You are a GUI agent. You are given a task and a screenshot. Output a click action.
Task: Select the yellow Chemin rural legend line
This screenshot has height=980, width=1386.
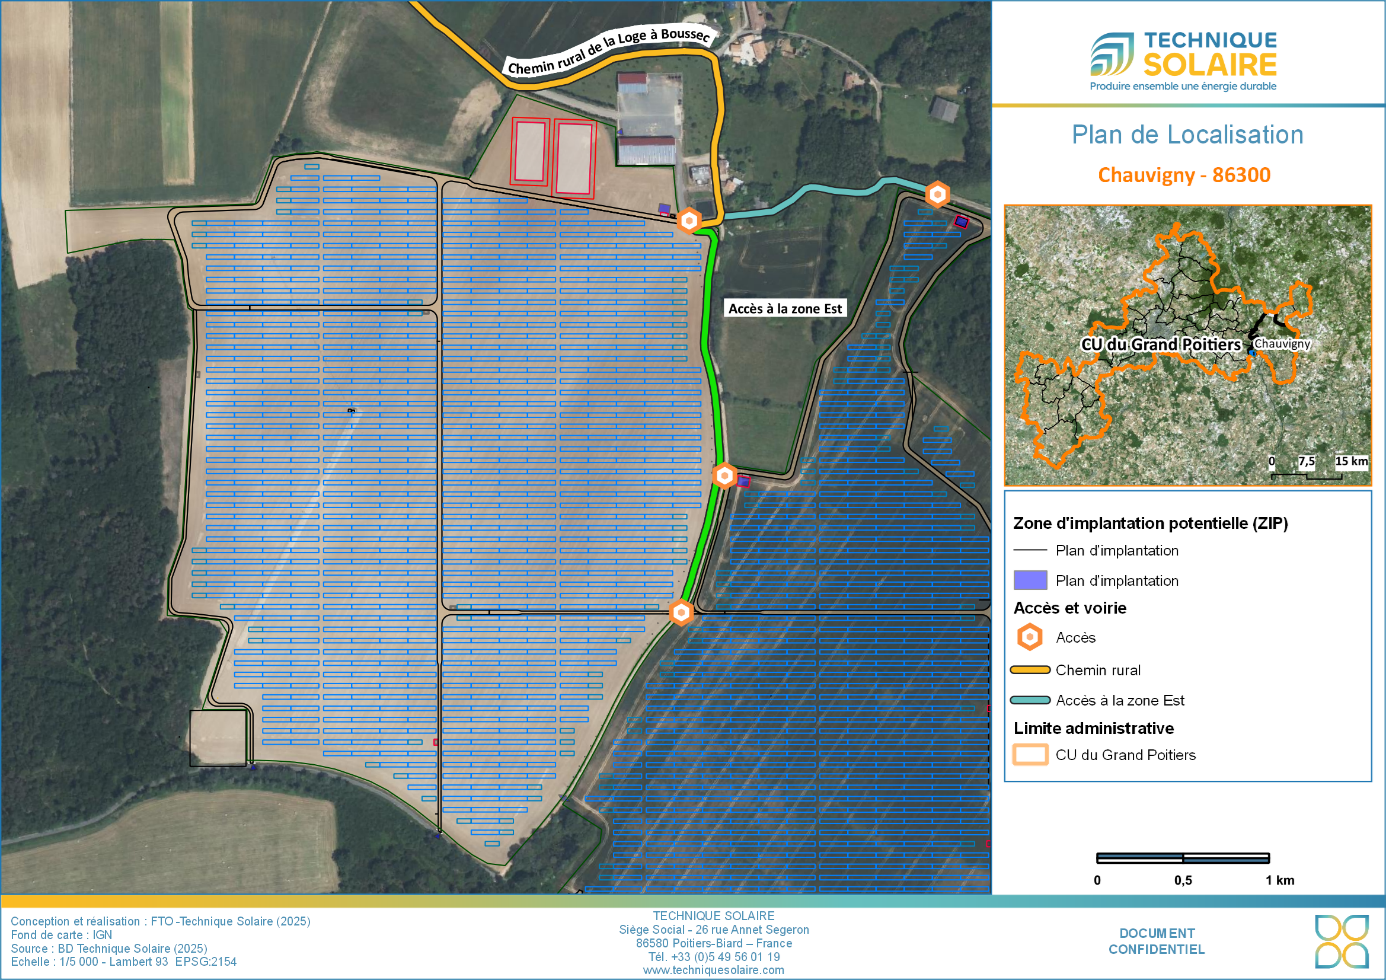(x=1030, y=670)
